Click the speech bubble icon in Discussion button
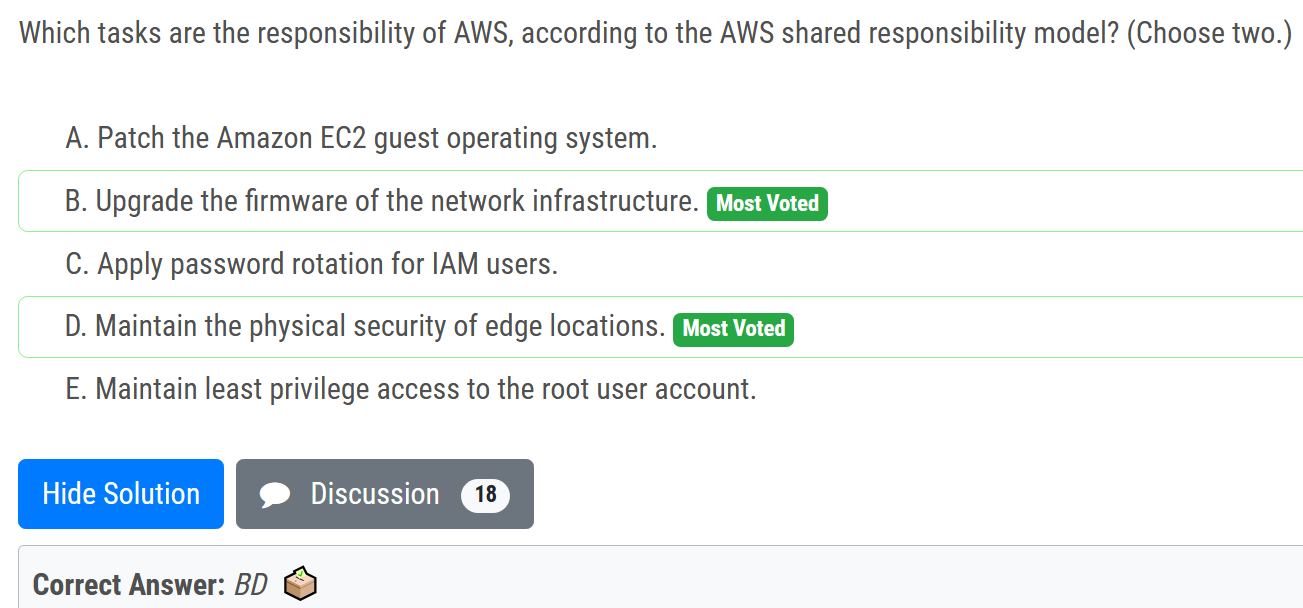Screen dimensions: 1303x608 [274, 495]
